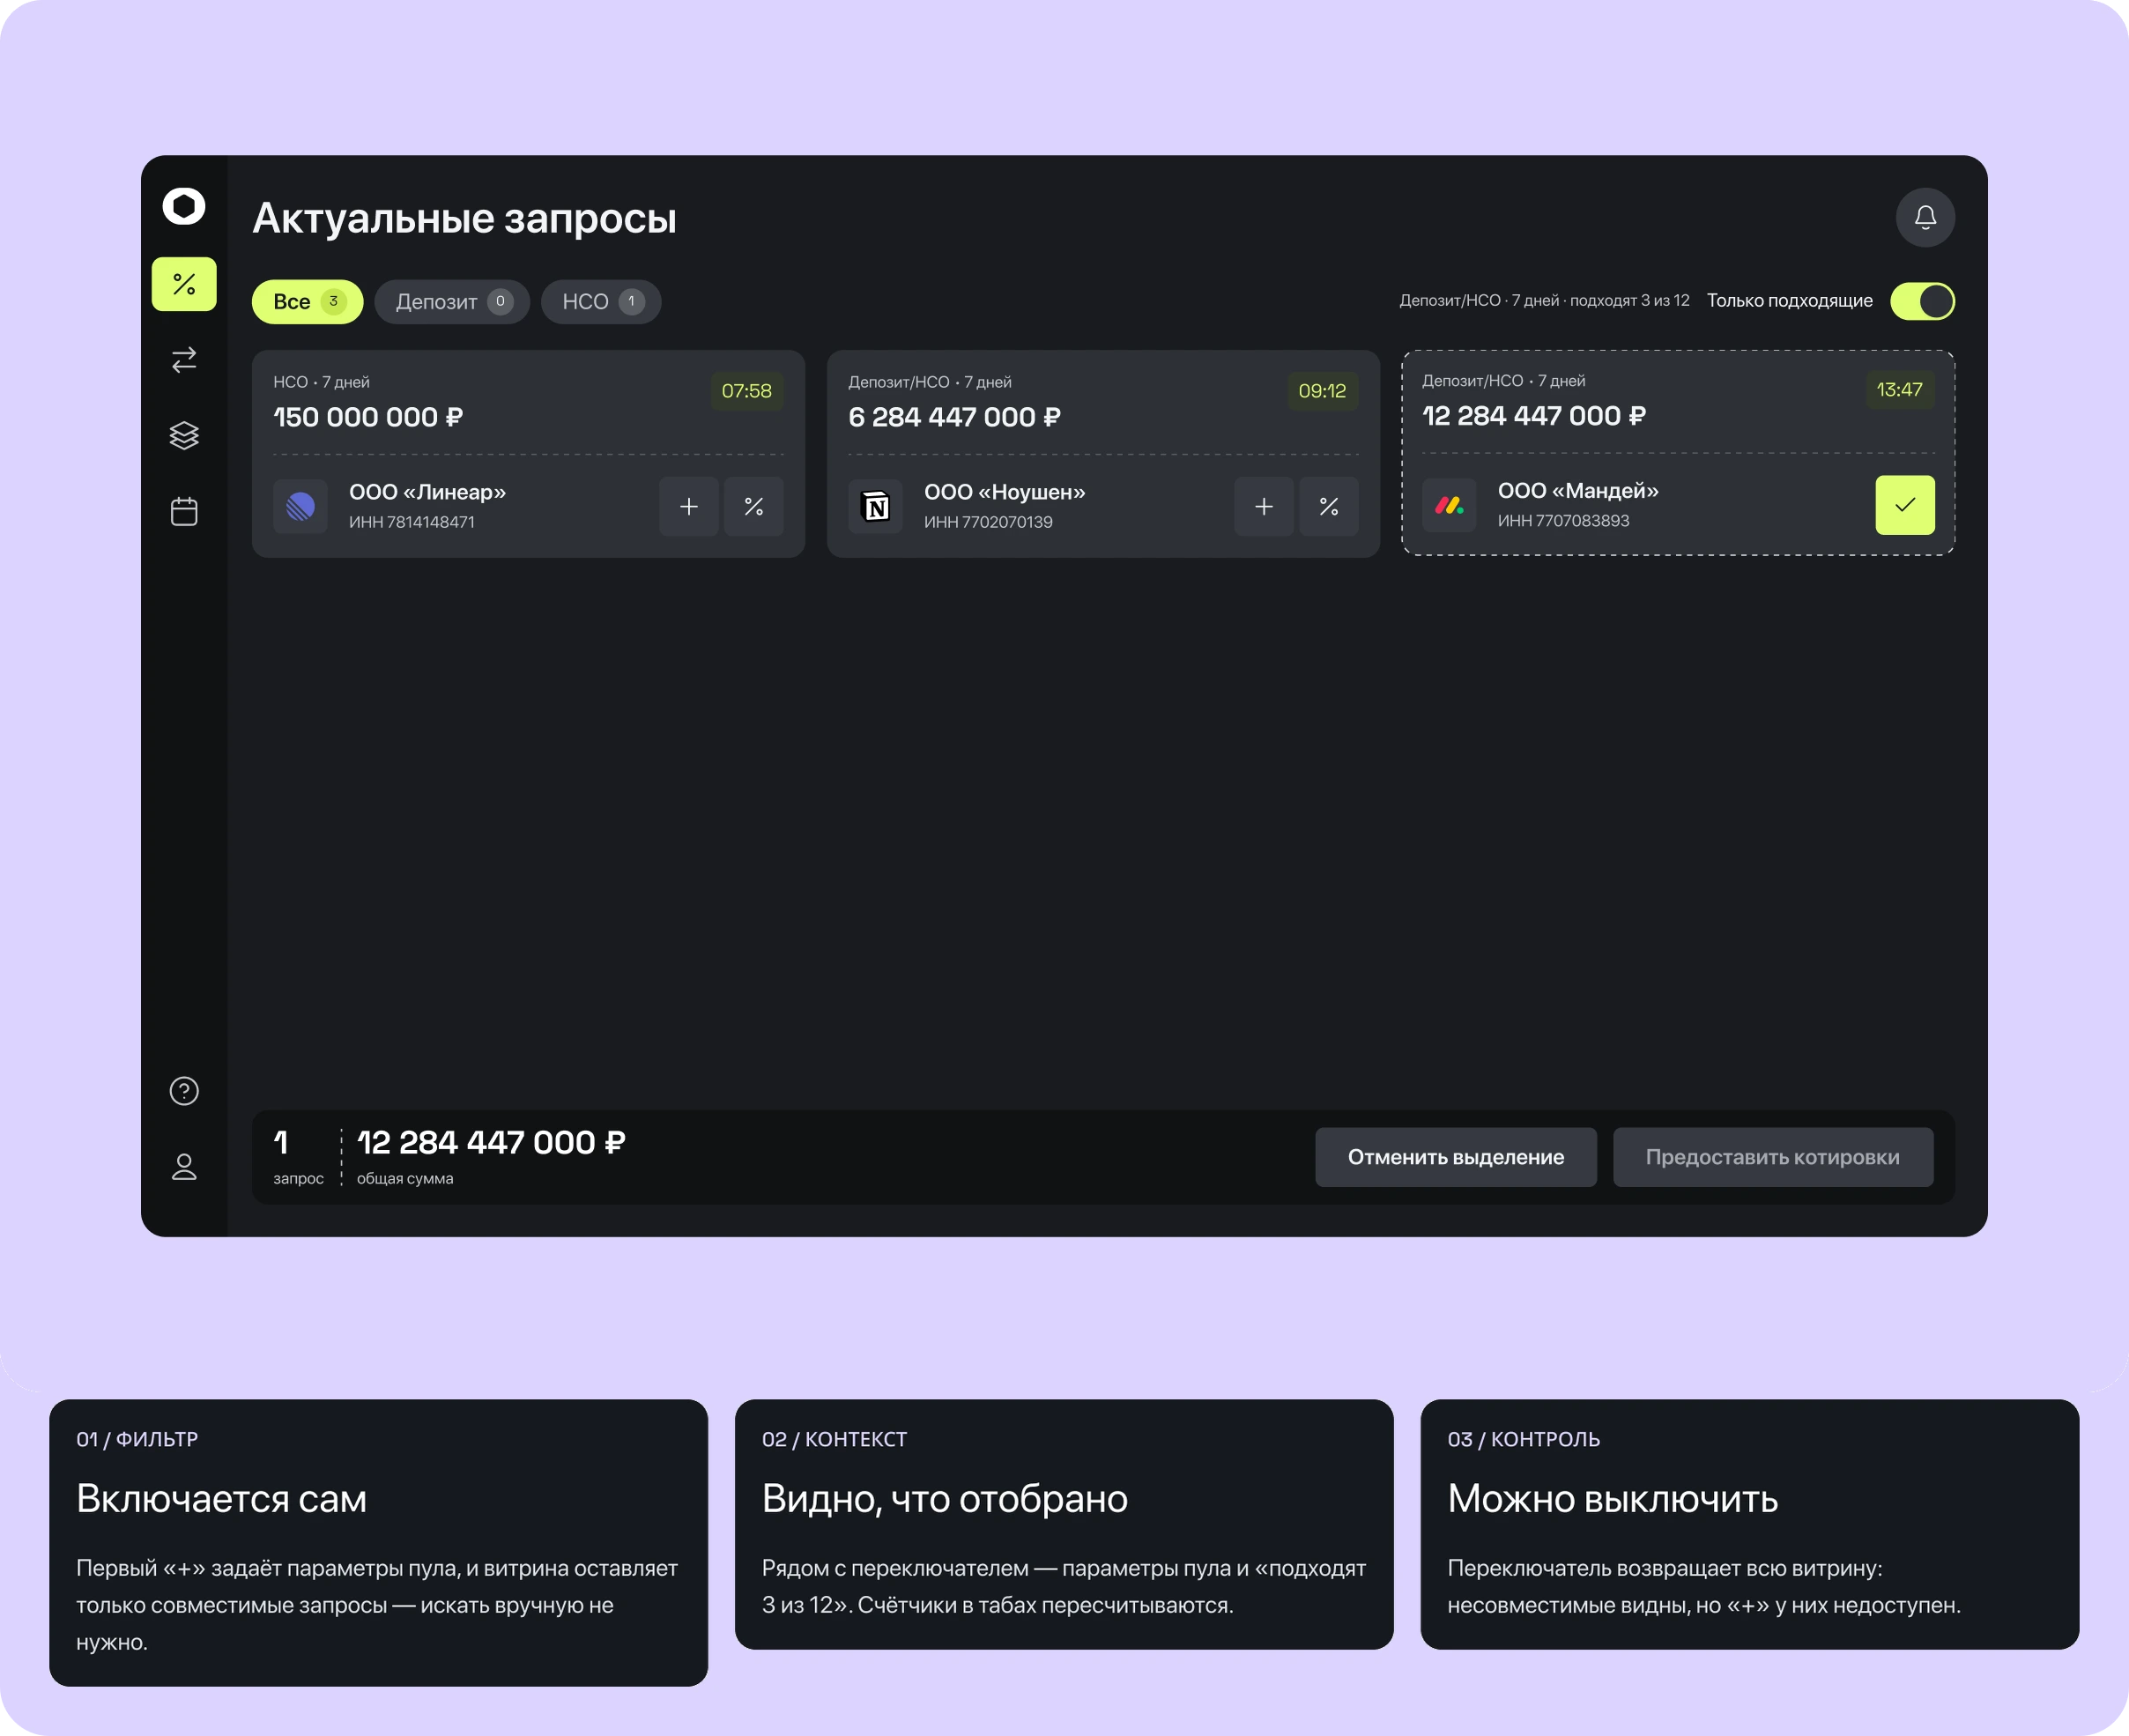Click the amount 150 000 000 ₽
Viewport: 2129px width, 1736px height.
[x=368, y=417]
